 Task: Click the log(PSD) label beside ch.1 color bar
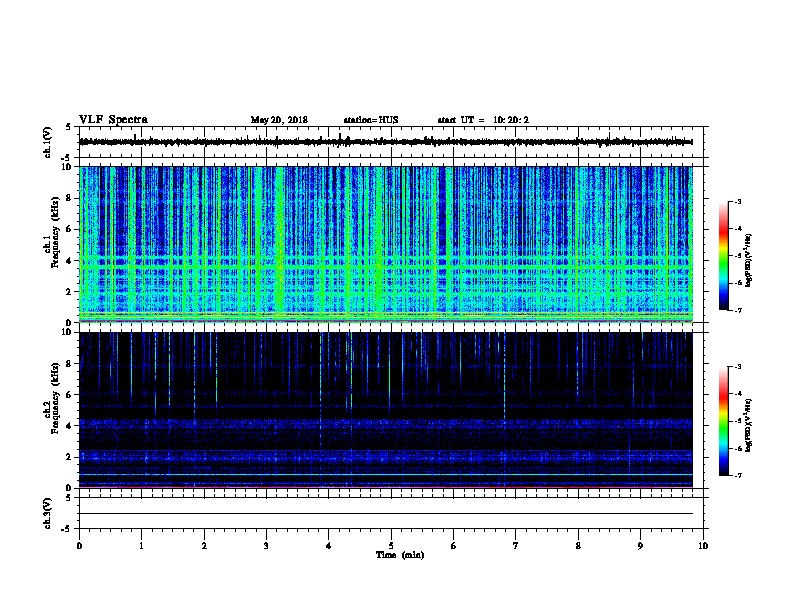pos(748,260)
